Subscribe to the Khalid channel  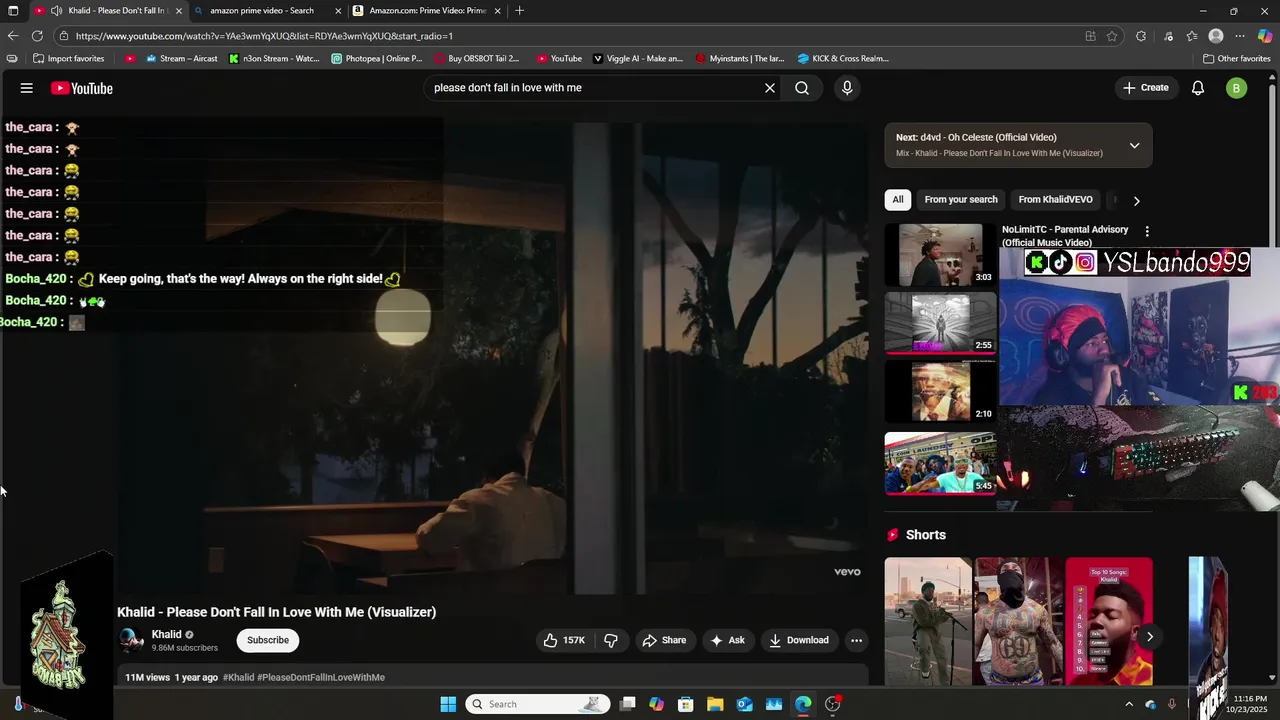[268, 640]
